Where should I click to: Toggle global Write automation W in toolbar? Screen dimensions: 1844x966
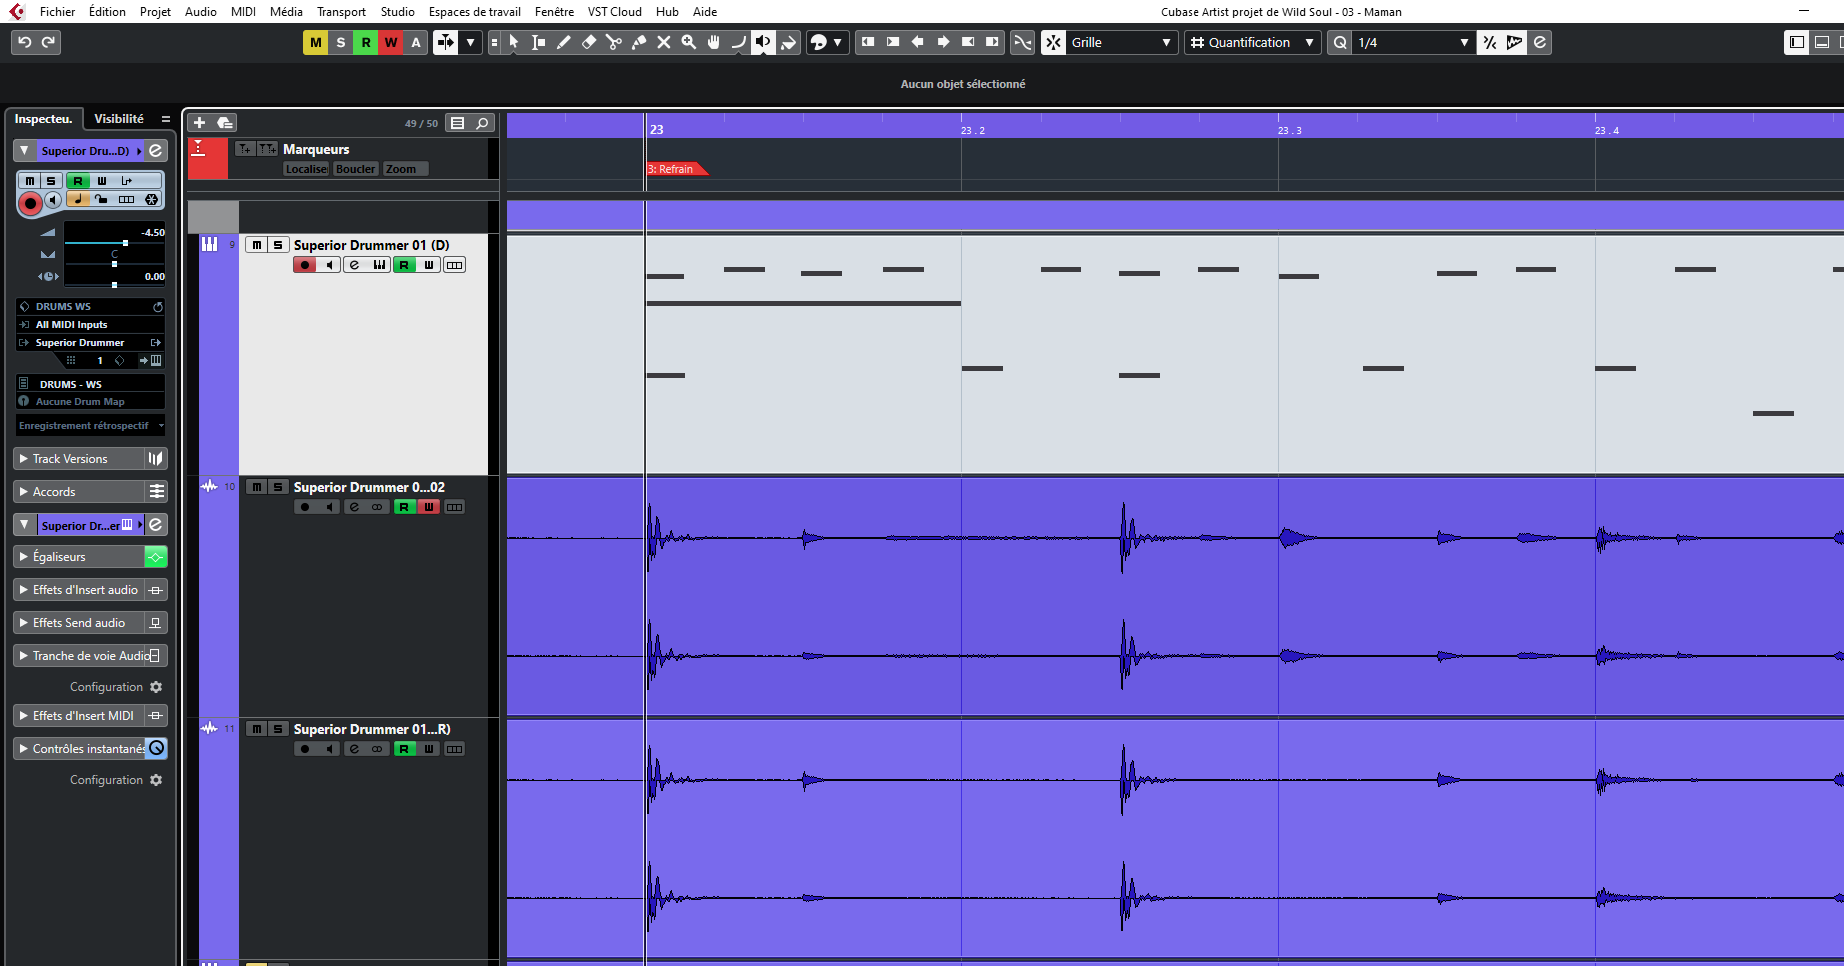pos(391,42)
